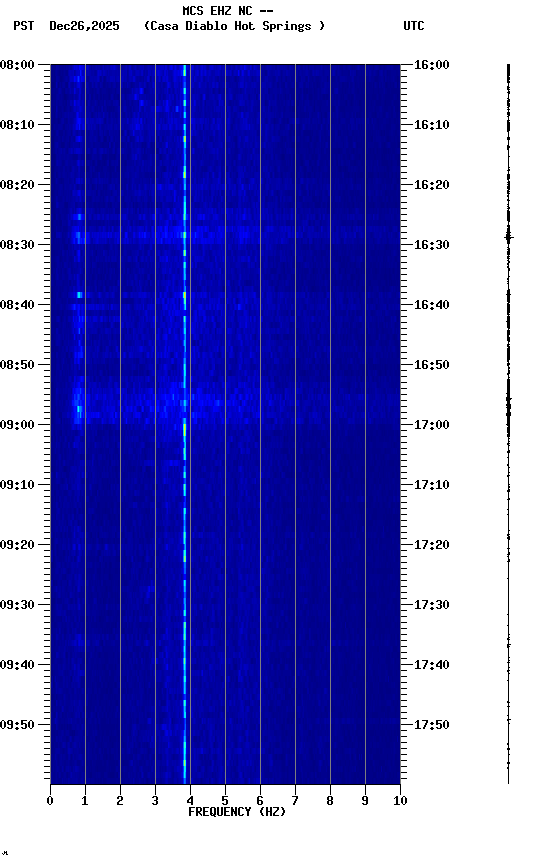
Task: Click the 7 Hz frequency tick label
Action: pos(295,801)
